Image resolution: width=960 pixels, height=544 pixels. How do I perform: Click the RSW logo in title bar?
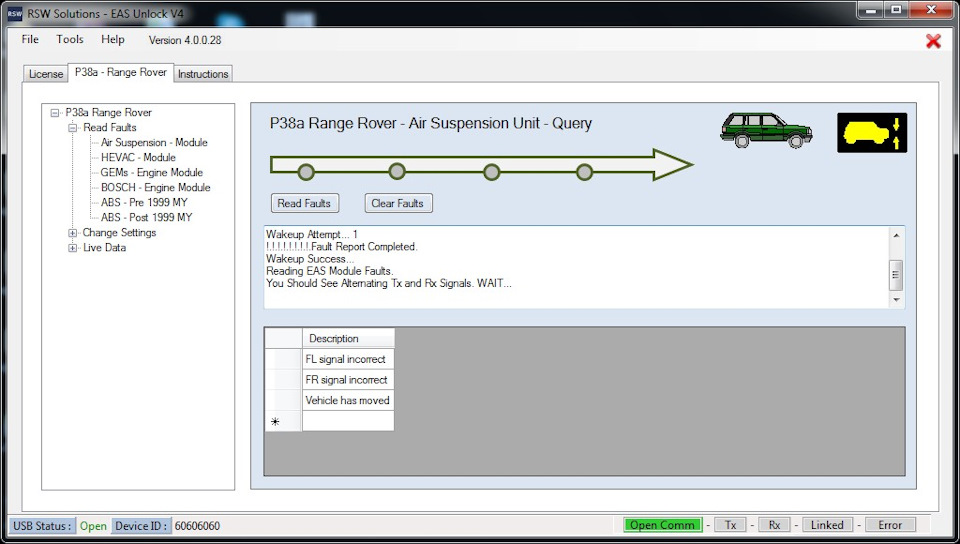(x=15, y=13)
